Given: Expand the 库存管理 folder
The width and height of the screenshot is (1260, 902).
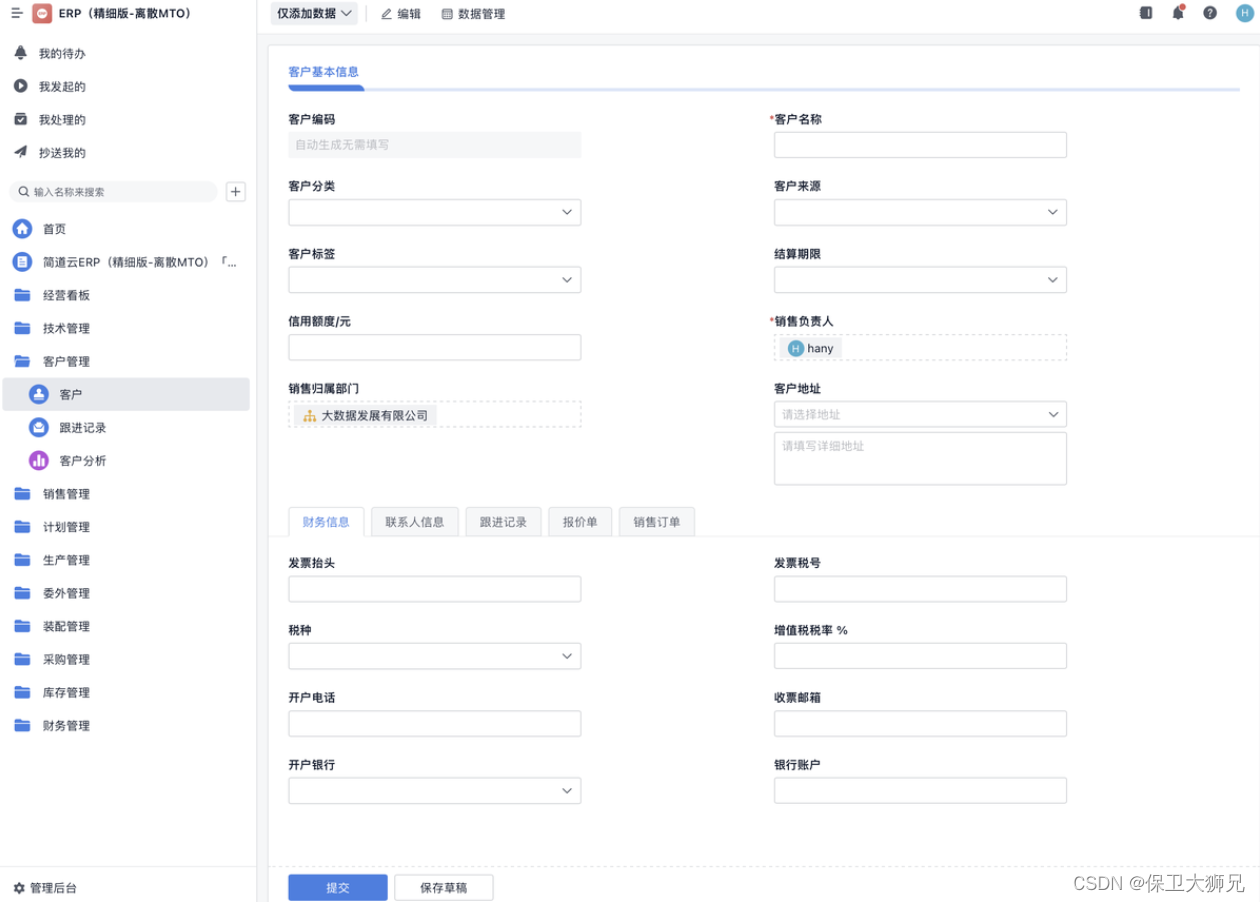Looking at the screenshot, I should 22,692.
